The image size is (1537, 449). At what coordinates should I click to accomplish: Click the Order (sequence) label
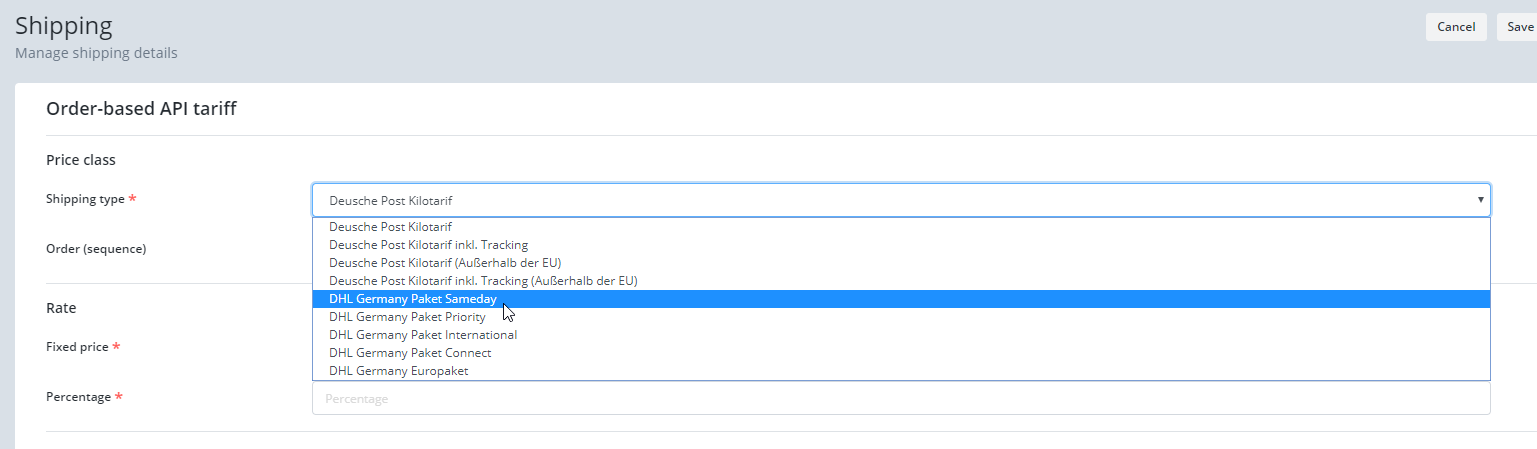pyautogui.click(x=96, y=248)
